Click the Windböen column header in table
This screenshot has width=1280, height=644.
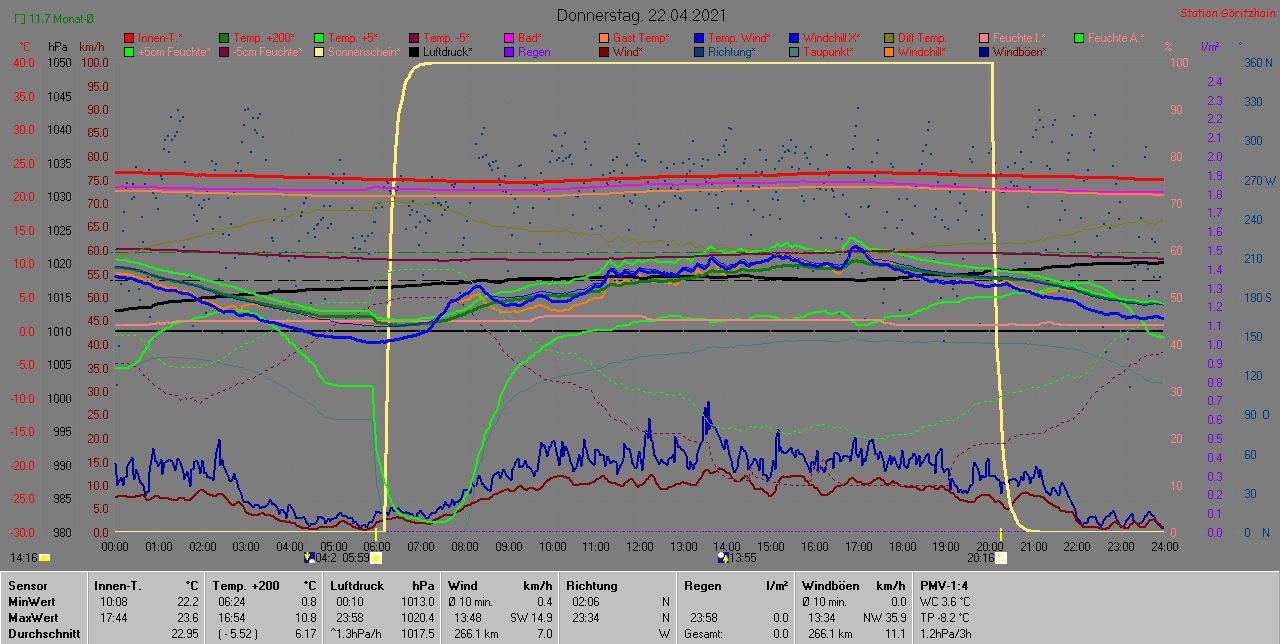[x=829, y=585]
